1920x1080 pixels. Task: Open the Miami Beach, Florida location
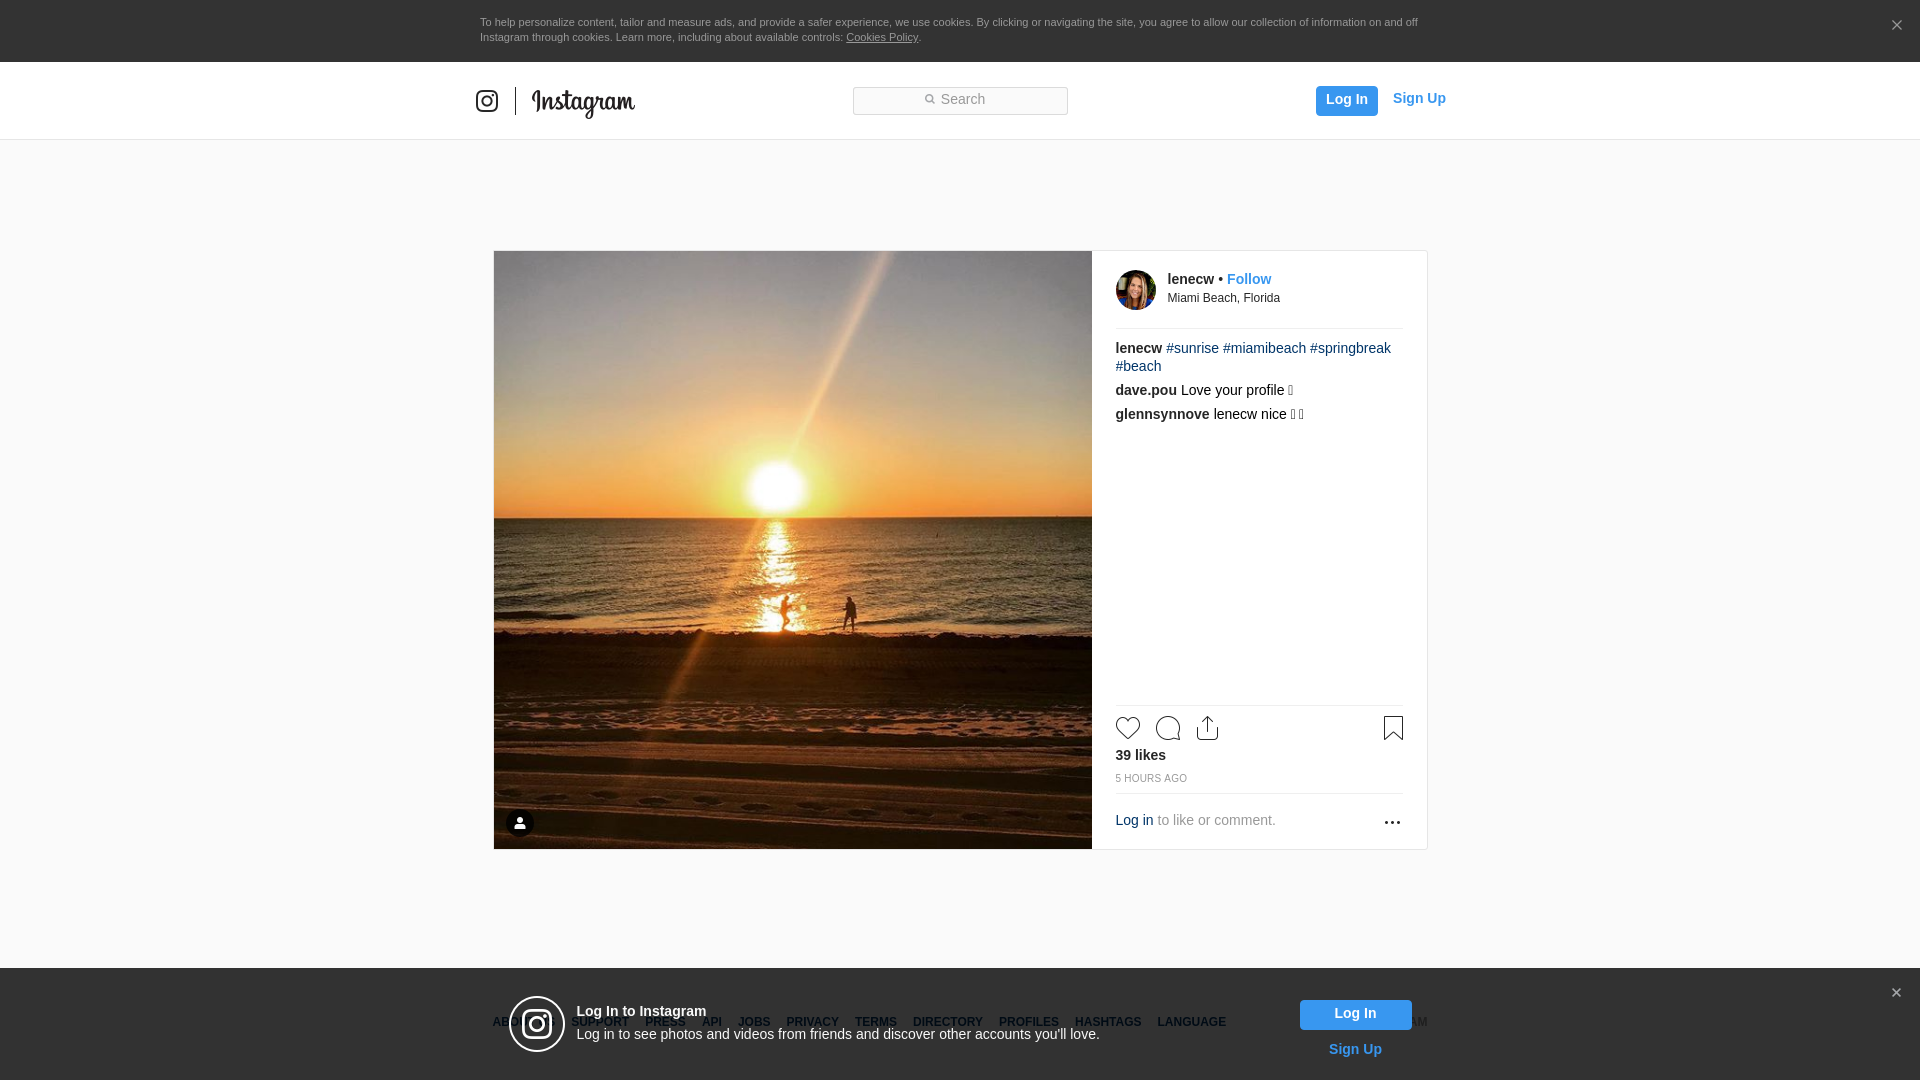[x=1223, y=298]
